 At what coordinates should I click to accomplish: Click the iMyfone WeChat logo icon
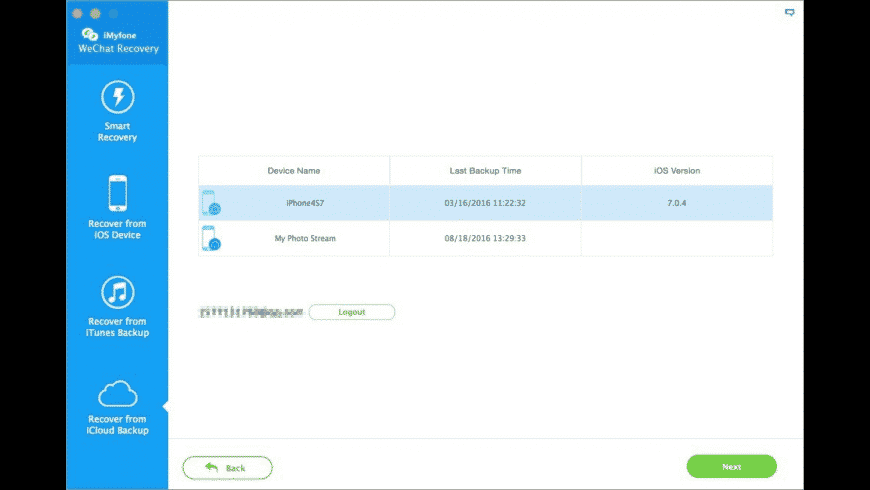pyautogui.click(x=89, y=34)
